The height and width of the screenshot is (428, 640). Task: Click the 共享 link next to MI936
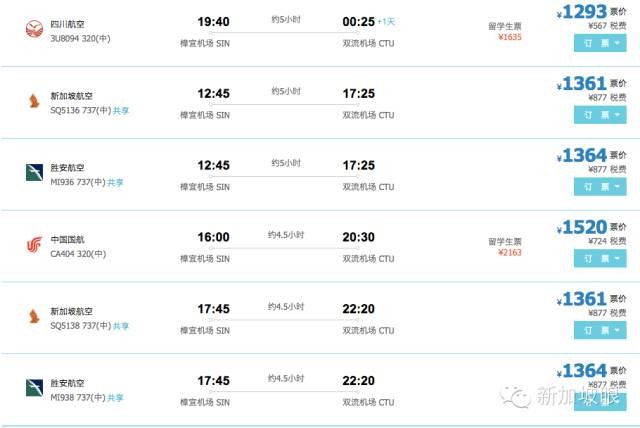[x=116, y=182]
